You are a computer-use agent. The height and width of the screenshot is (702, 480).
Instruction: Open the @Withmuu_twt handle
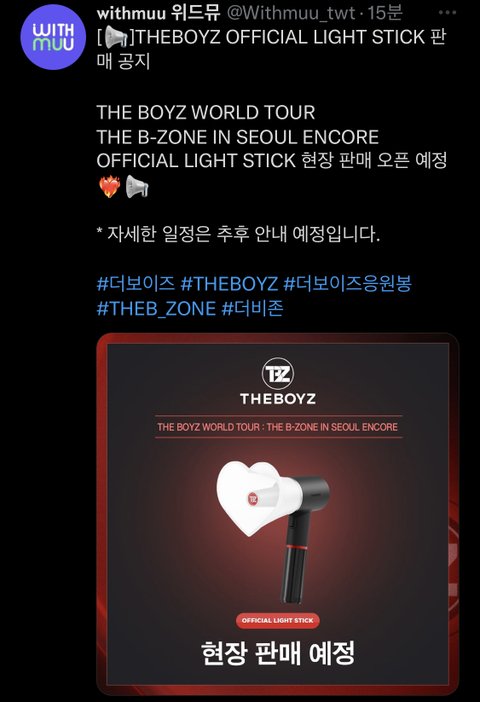(x=291, y=13)
